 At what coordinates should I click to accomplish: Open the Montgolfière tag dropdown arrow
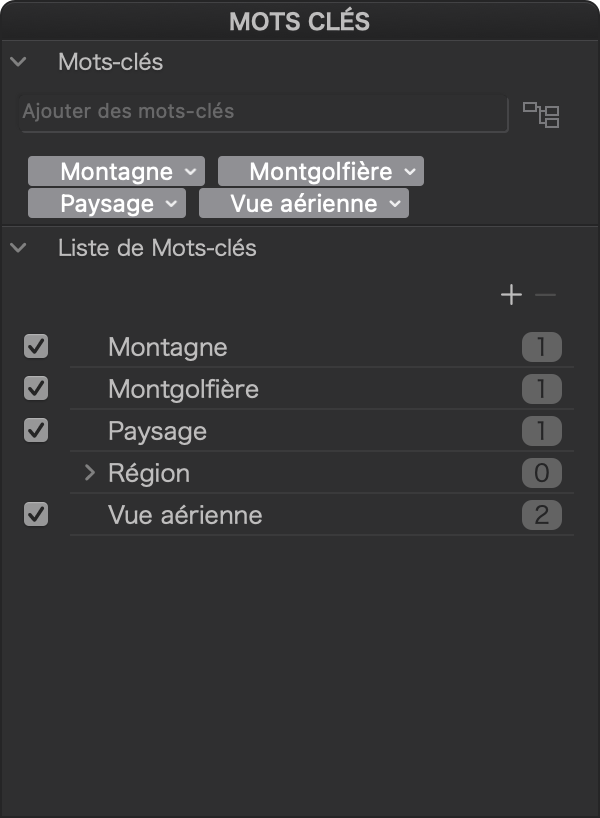[x=410, y=172]
